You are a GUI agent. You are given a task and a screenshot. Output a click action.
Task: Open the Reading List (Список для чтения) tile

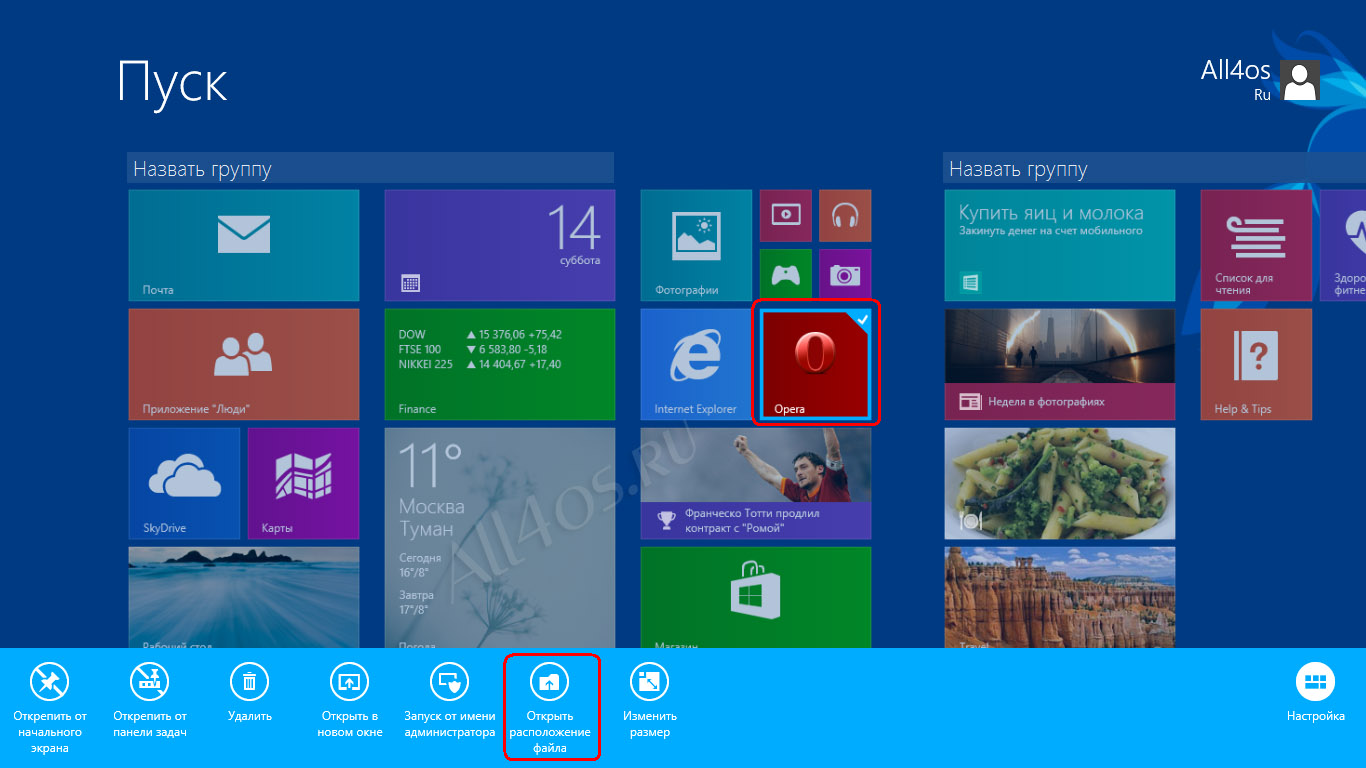1256,245
